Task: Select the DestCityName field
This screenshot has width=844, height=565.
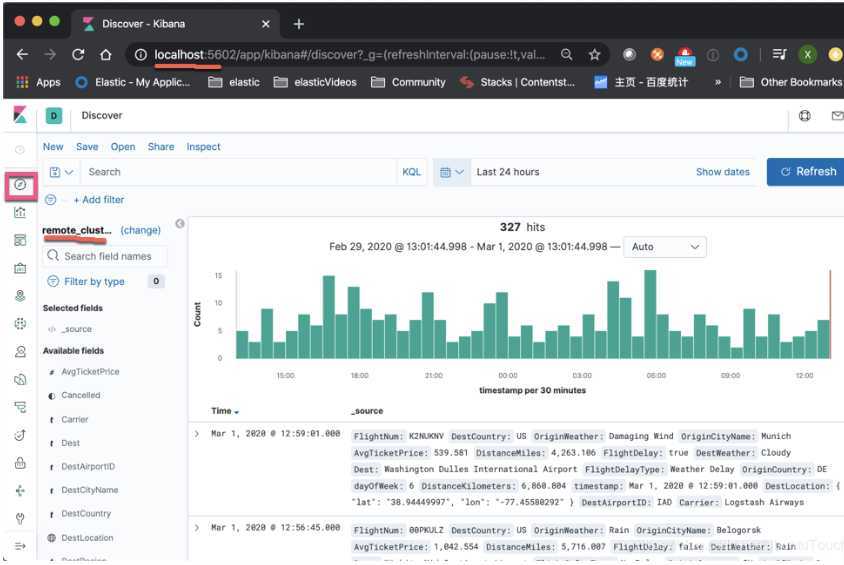Action: [x=90, y=490]
